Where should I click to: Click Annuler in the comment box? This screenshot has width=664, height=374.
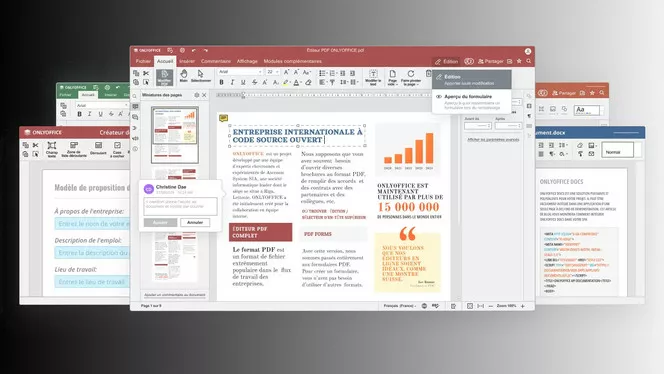coord(195,222)
